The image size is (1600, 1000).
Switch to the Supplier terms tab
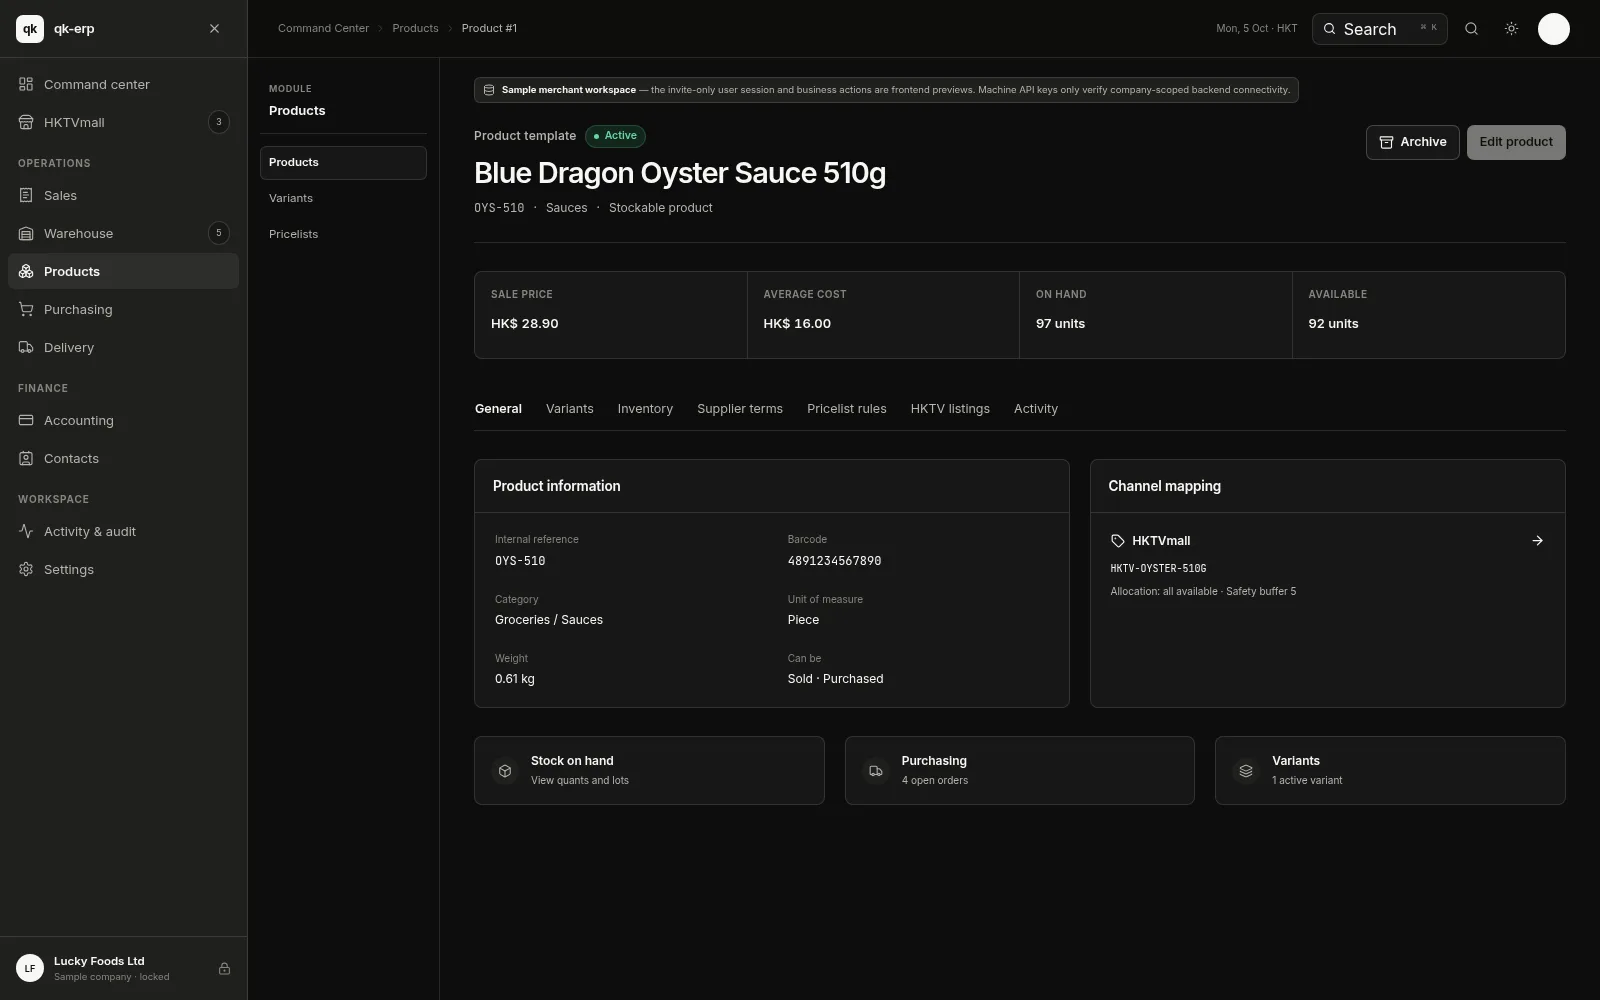(x=740, y=409)
